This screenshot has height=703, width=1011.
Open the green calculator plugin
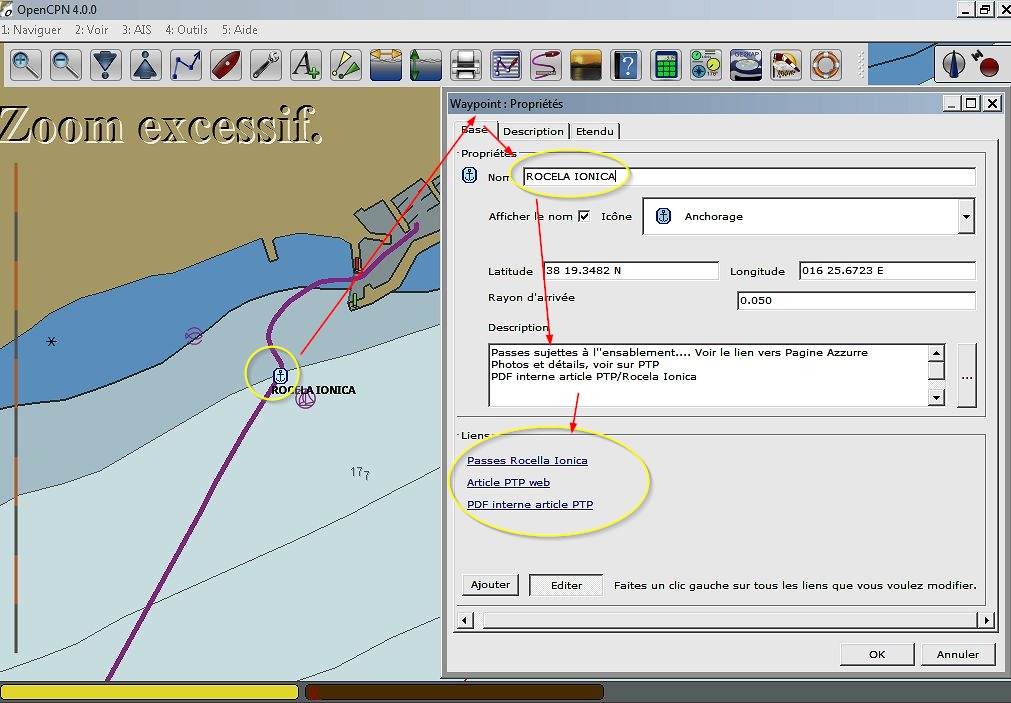(665, 65)
